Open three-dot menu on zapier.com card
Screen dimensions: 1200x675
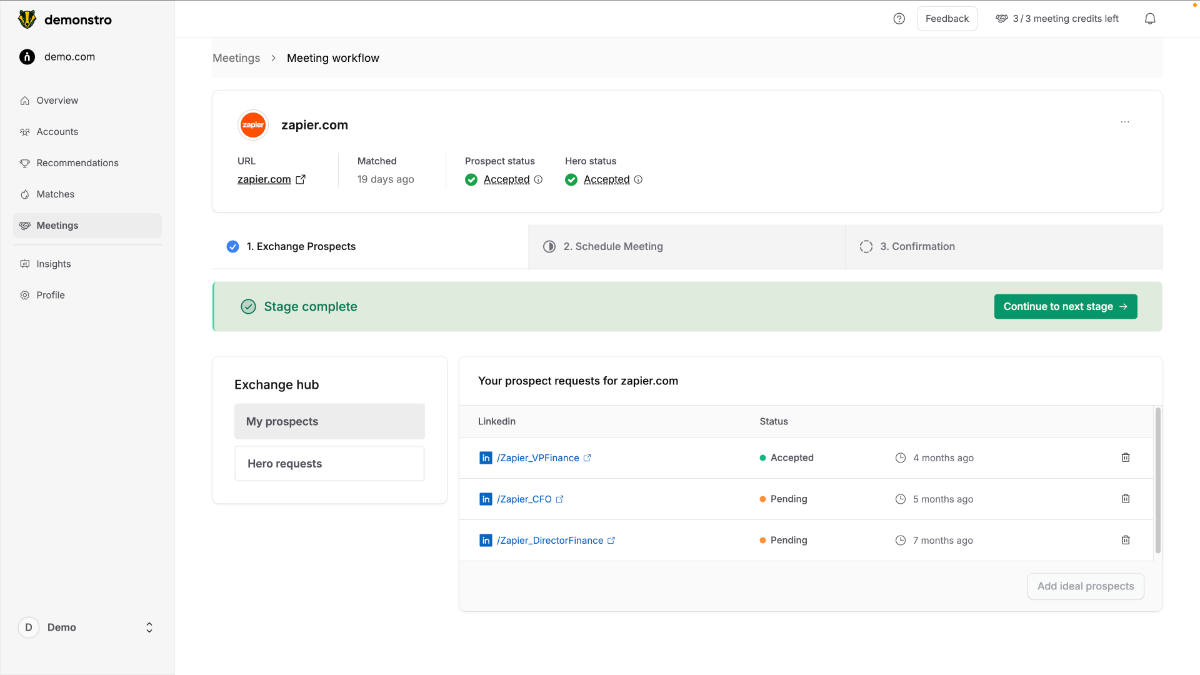point(1125,122)
